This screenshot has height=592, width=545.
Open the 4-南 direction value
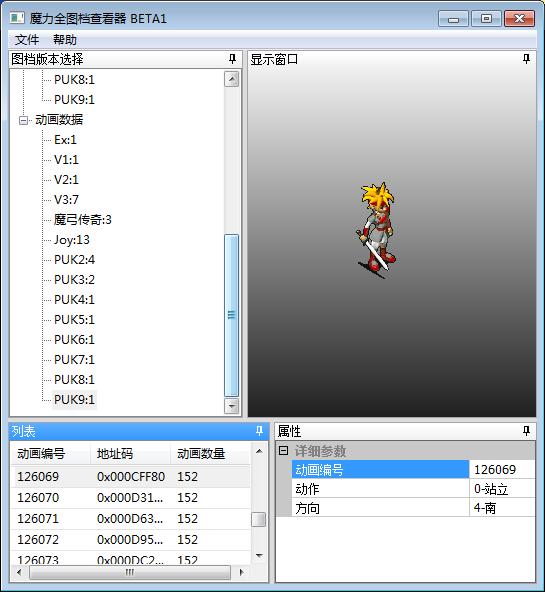pos(502,508)
